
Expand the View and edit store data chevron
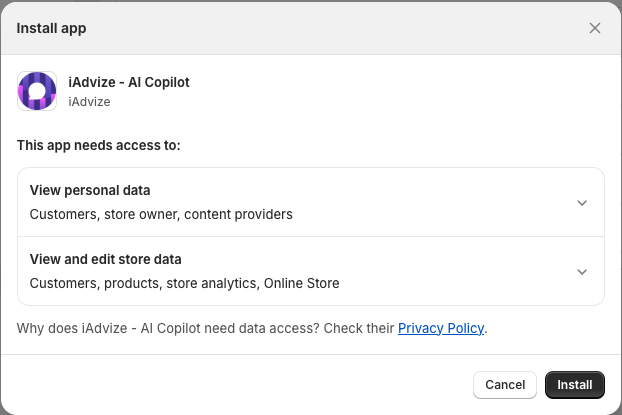tap(582, 272)
